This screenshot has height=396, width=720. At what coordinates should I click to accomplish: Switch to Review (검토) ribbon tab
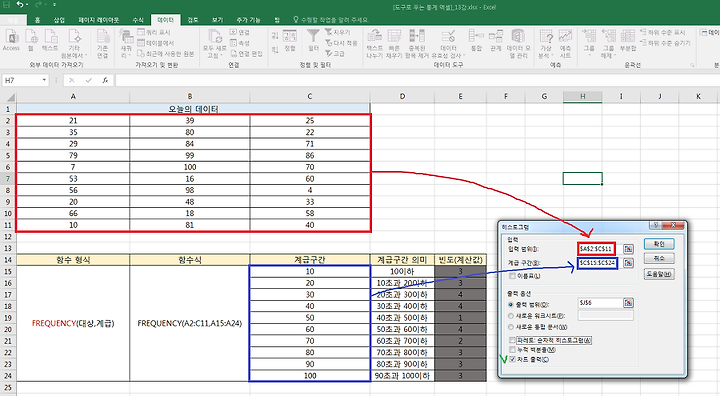[193, 20]
